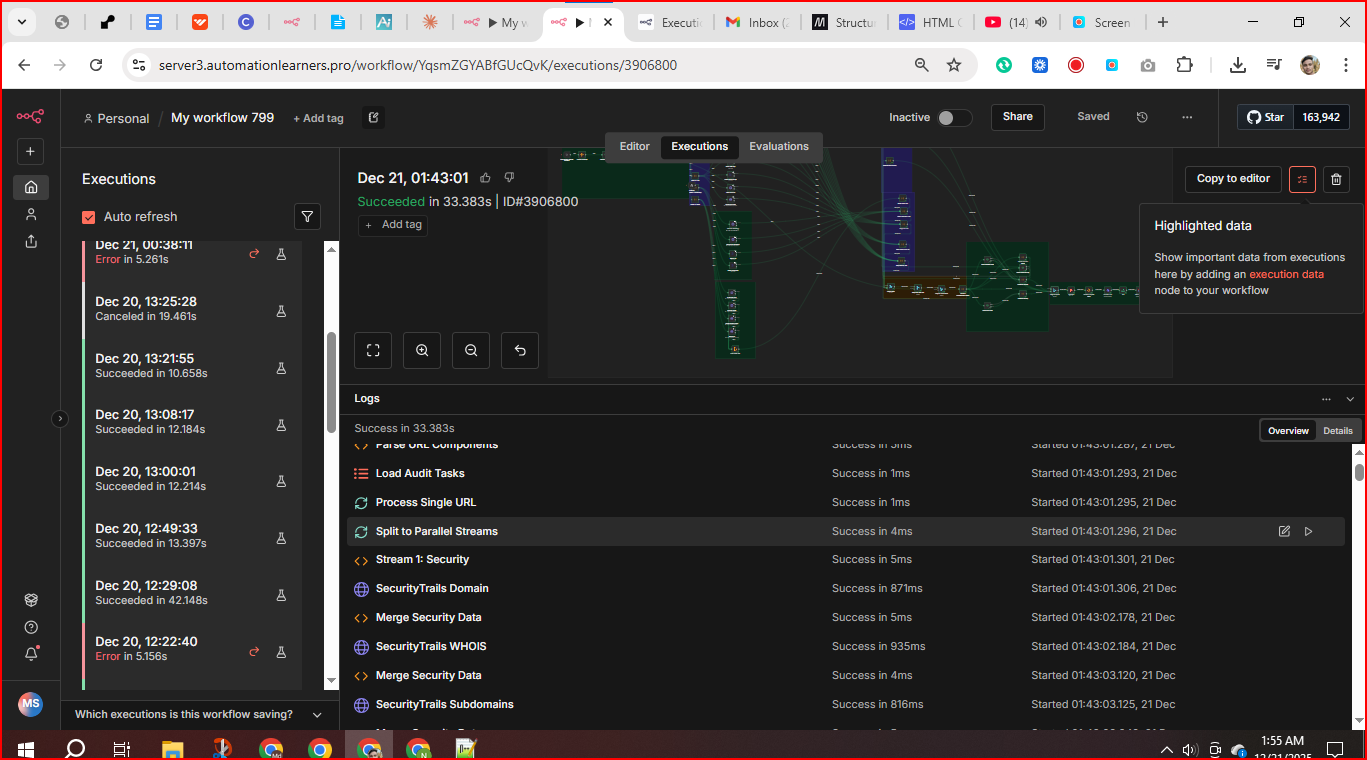Viewport: 1367px width, 760px height.
Task: Expand 'Which executions is this workflow saving?'
Action: pyautogui.click(x=199, y=714)
